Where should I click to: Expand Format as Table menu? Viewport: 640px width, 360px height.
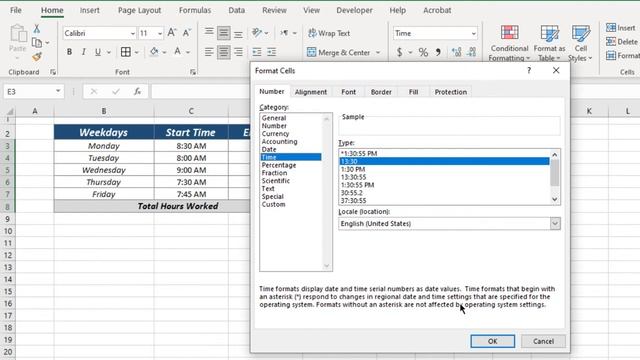click(x=549, y=43)
